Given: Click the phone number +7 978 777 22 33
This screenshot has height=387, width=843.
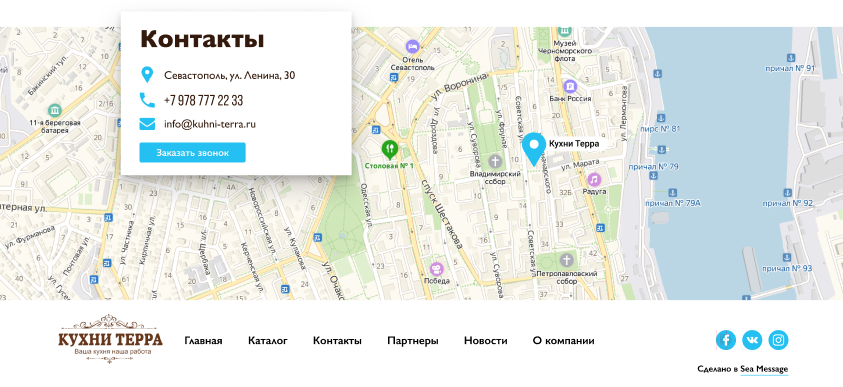Looking at the screenshot, I should coord(203,101).
